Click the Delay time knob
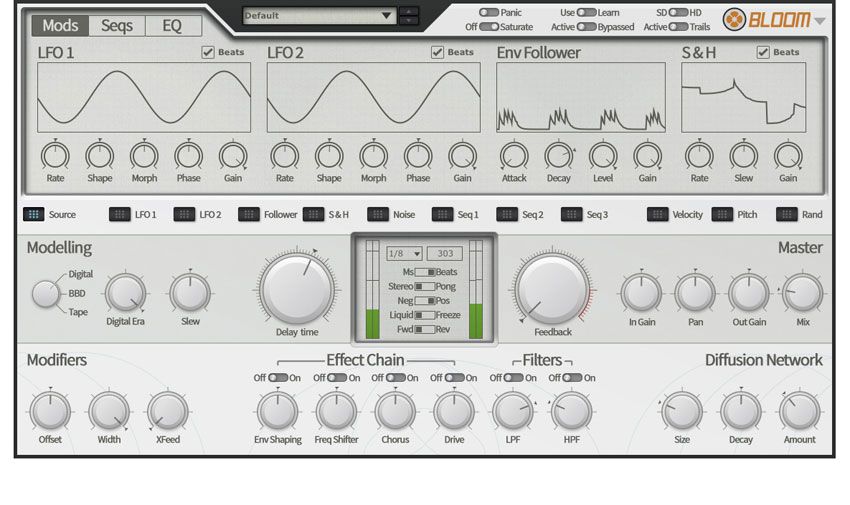 [297, 288]
